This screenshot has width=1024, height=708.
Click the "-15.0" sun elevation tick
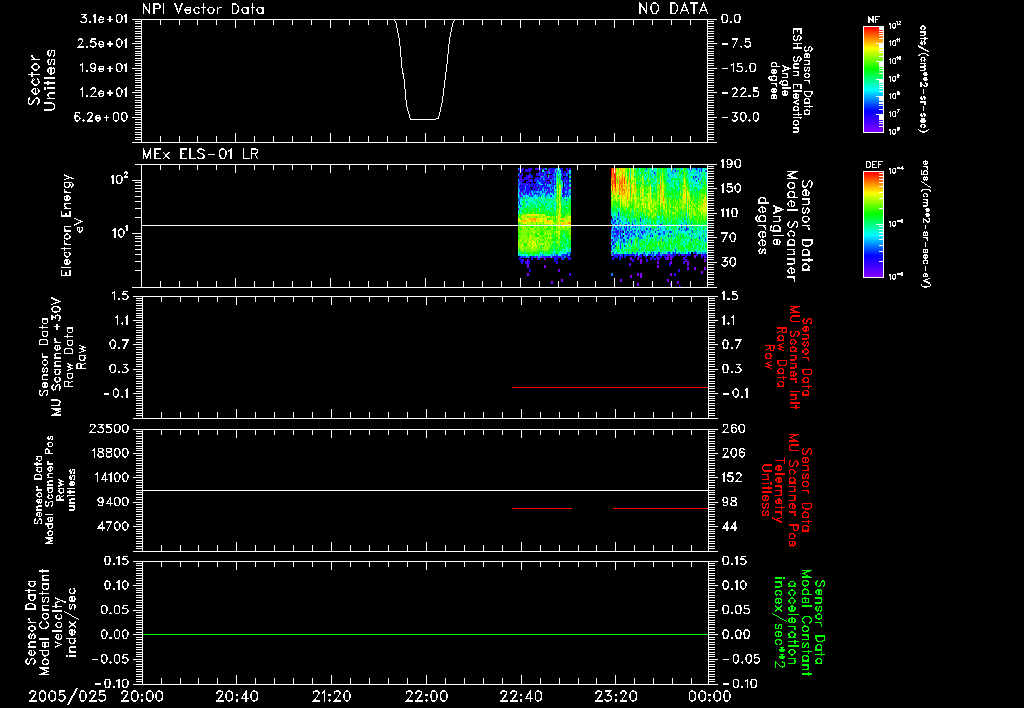point(739,68)
